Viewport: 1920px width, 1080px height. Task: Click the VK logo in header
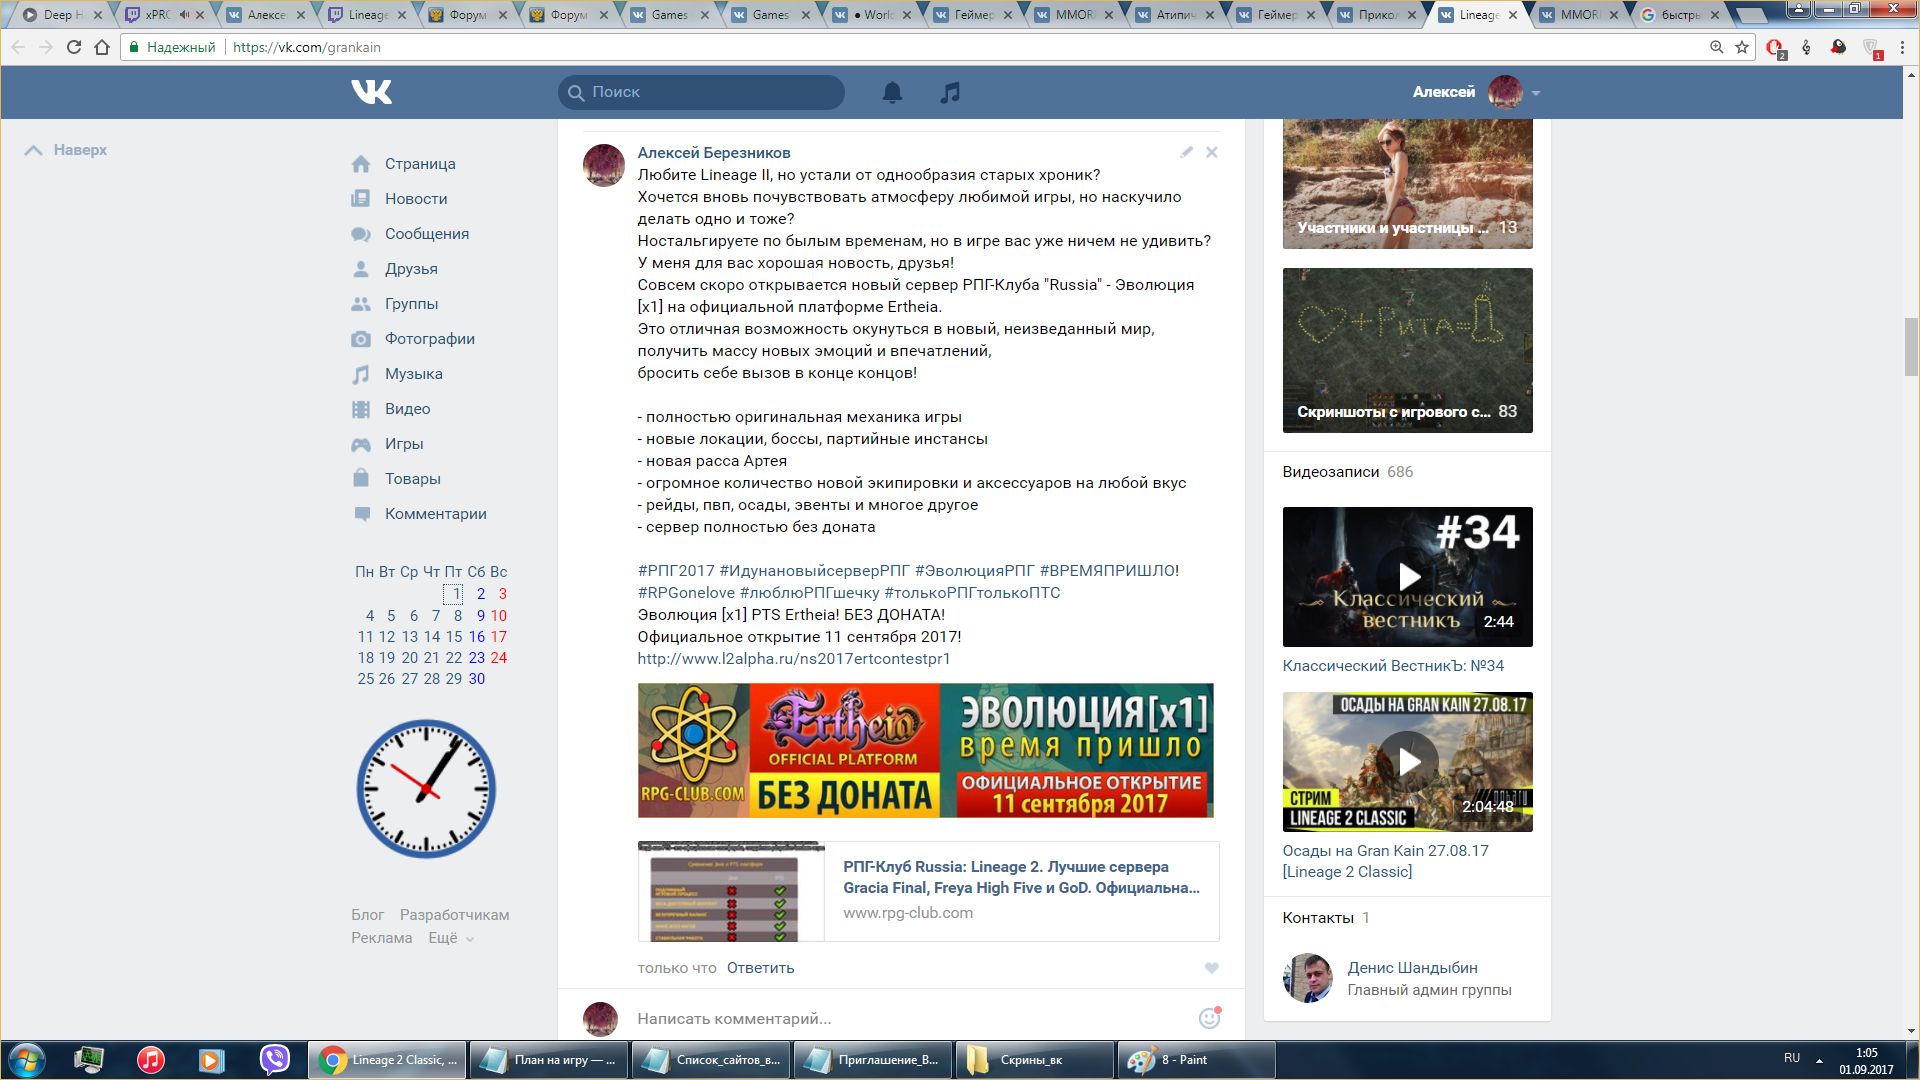point(371,92)
